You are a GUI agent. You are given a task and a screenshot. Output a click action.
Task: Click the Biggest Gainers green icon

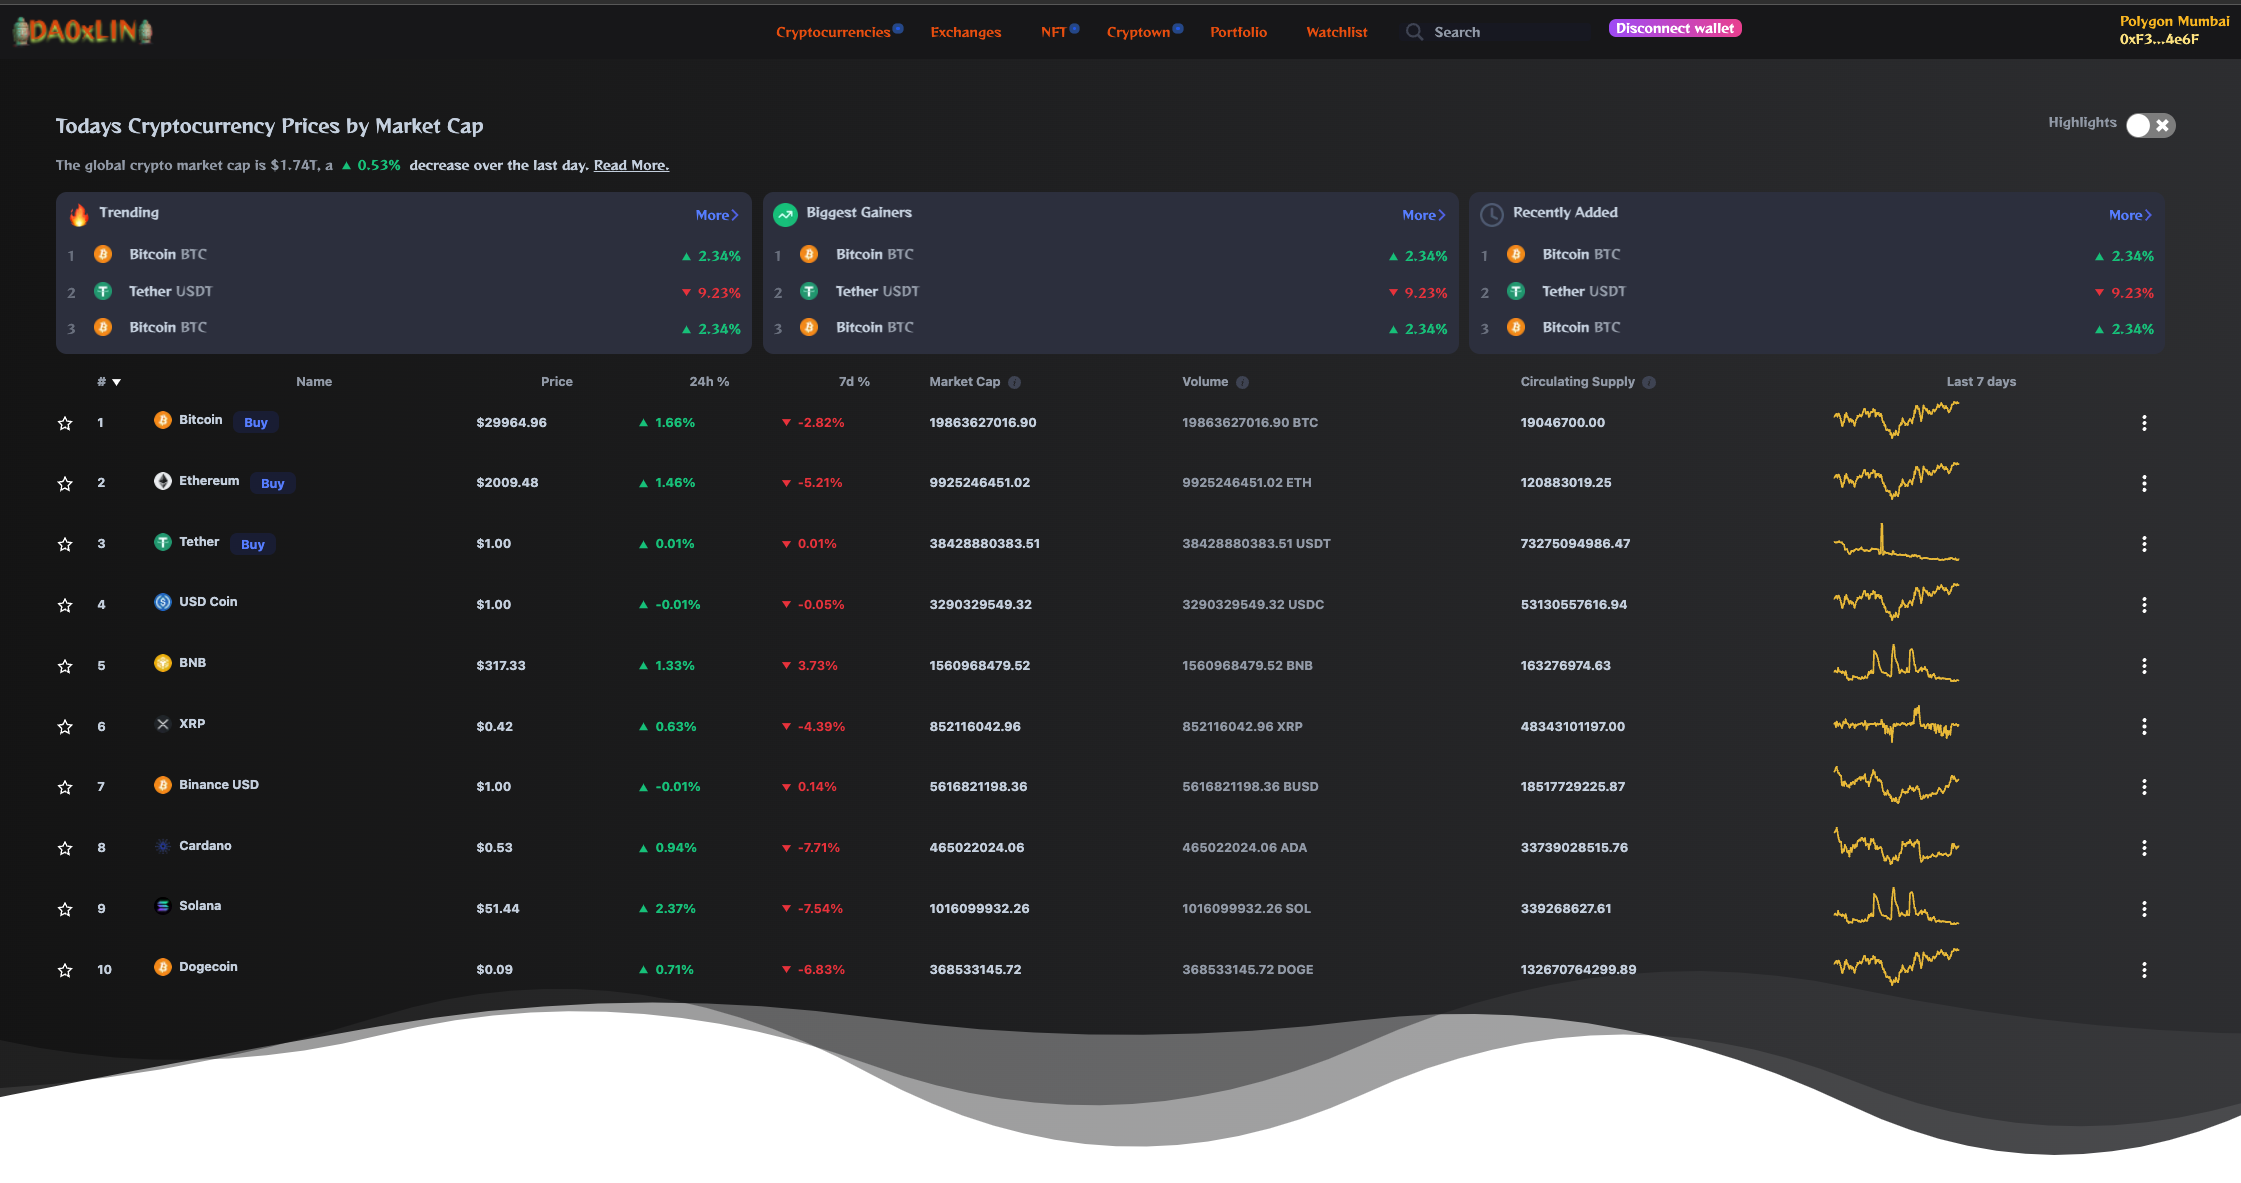[x=786, y=214]
